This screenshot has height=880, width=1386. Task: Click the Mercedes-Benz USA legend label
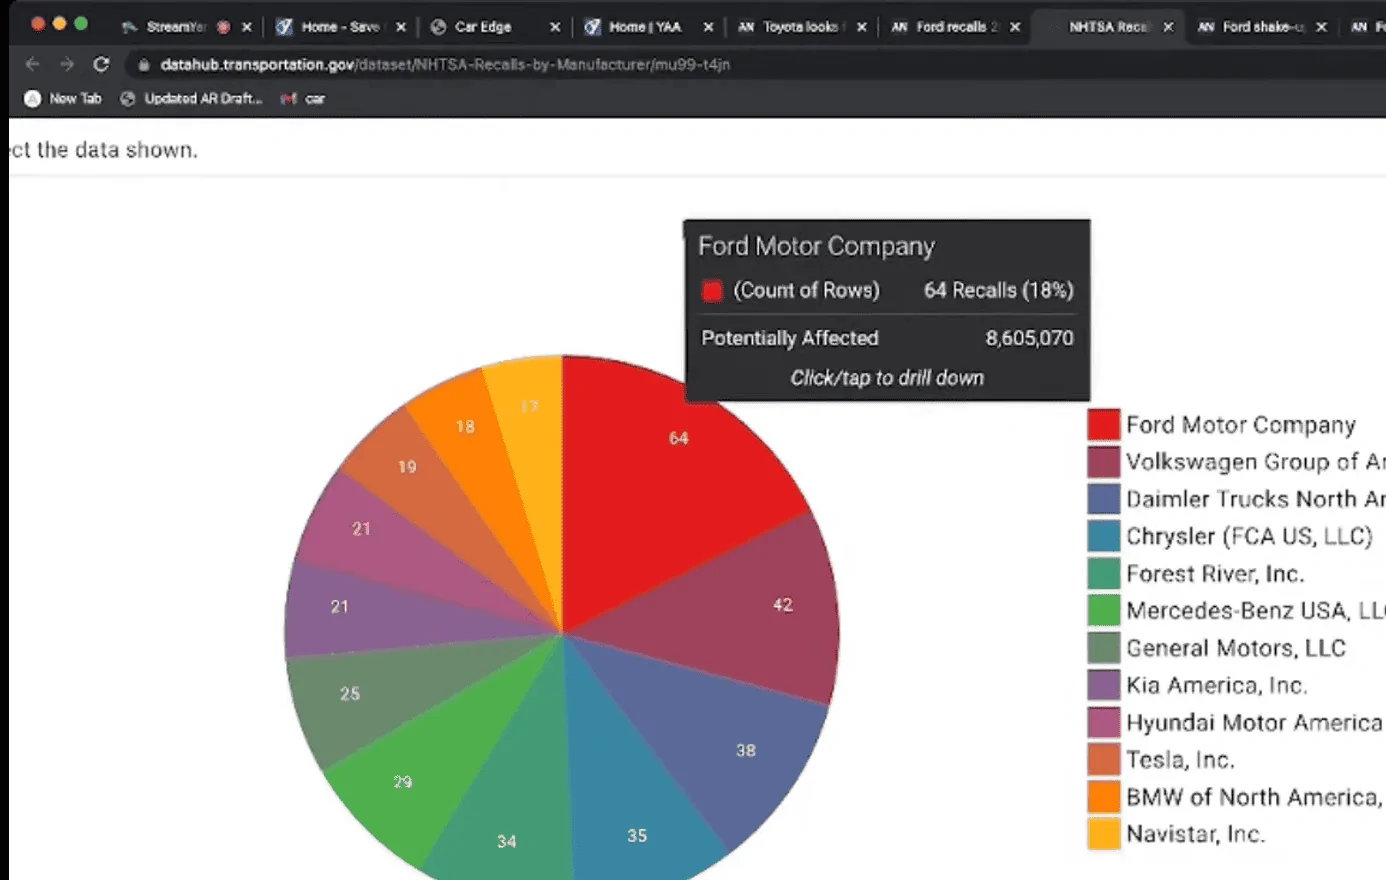pos(1256,610)
